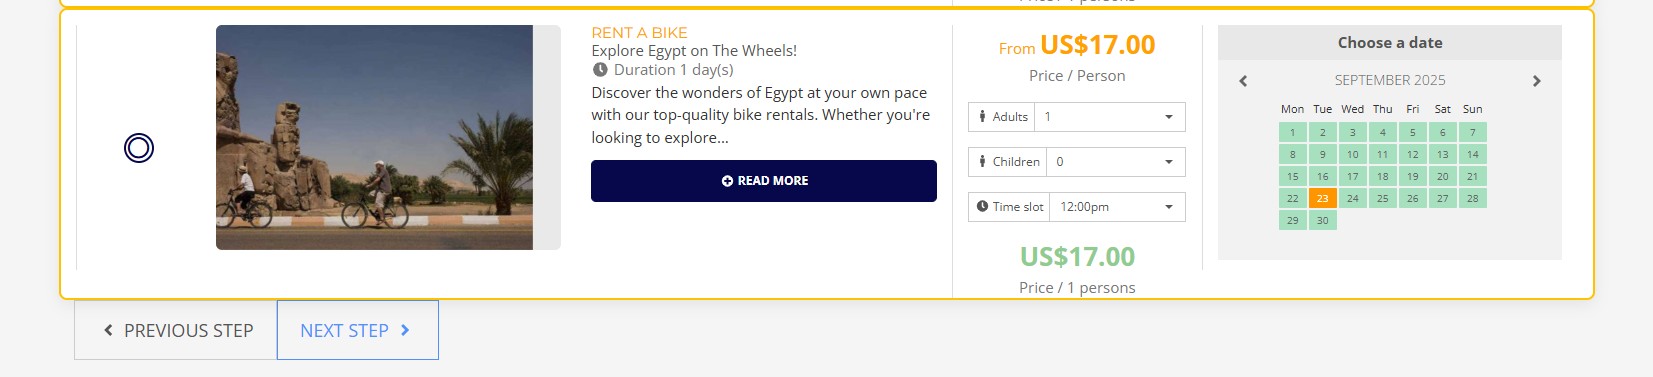The height and width of the screenshot is (377, 1653).
Task: Select September 1 on the calendar
Action: click(1293, 132)
